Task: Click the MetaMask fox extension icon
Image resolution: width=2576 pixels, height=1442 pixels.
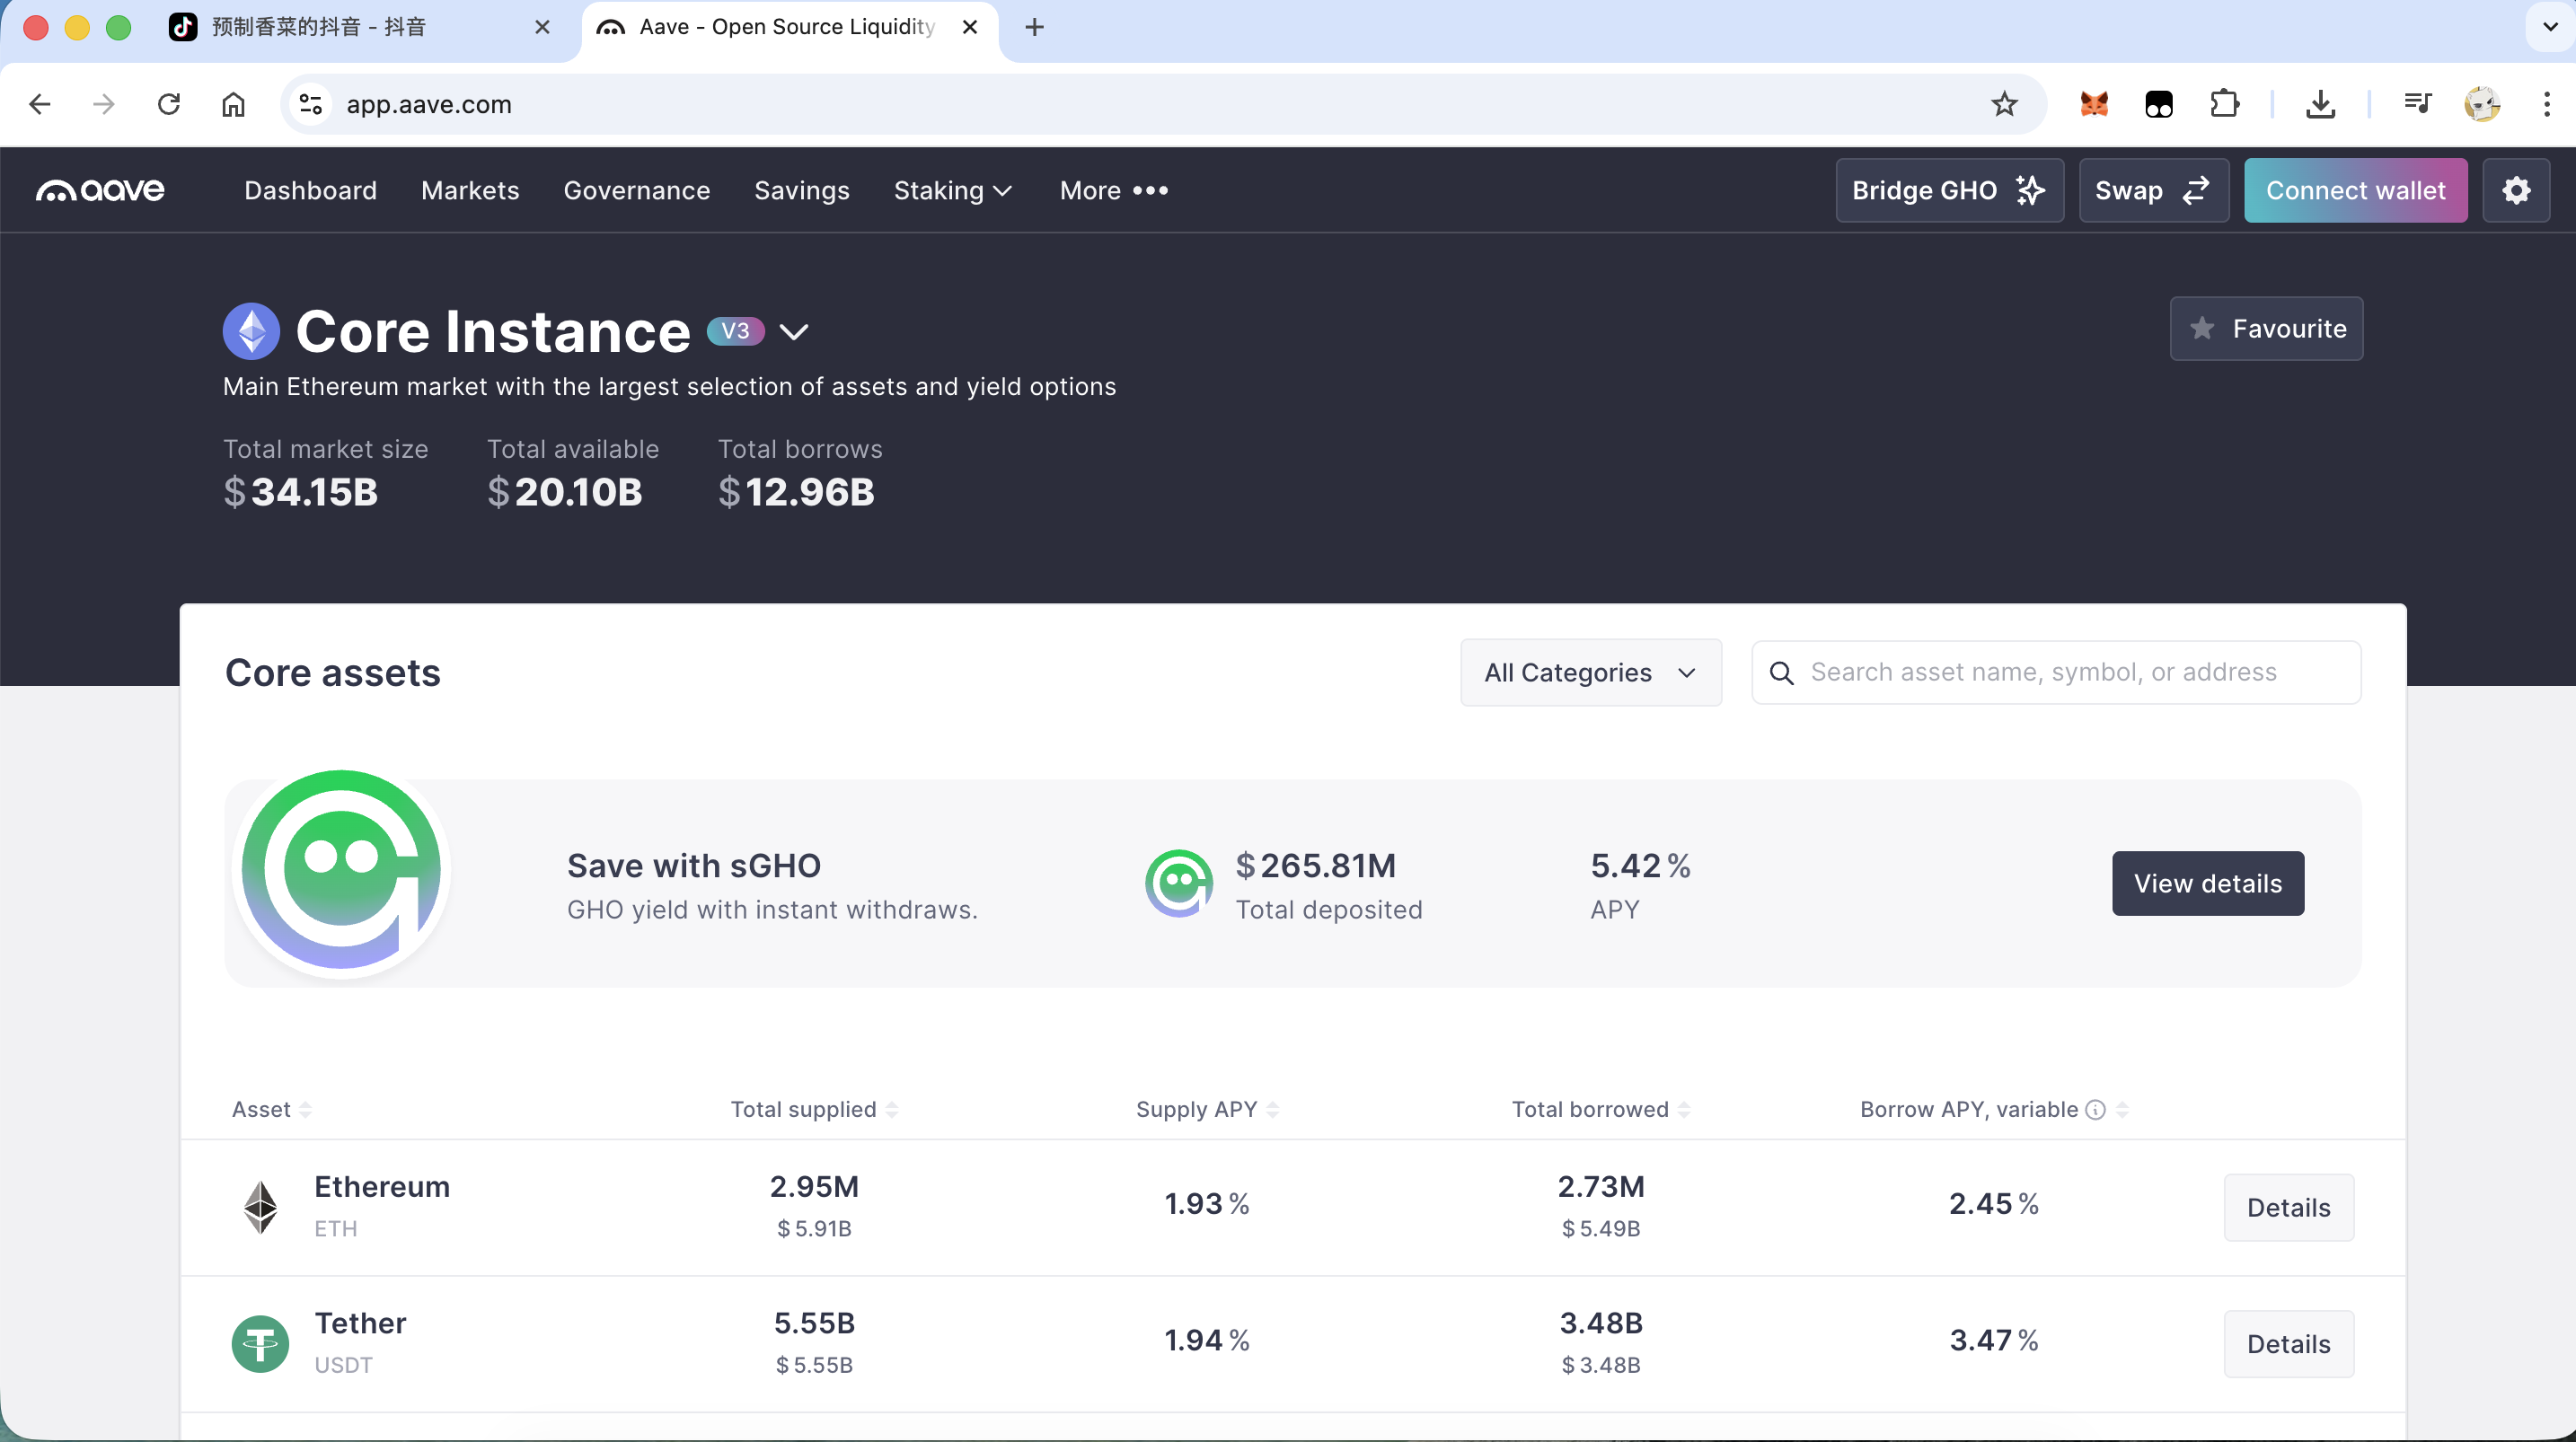Action: pyautogui.click(x=2093, y=104)
